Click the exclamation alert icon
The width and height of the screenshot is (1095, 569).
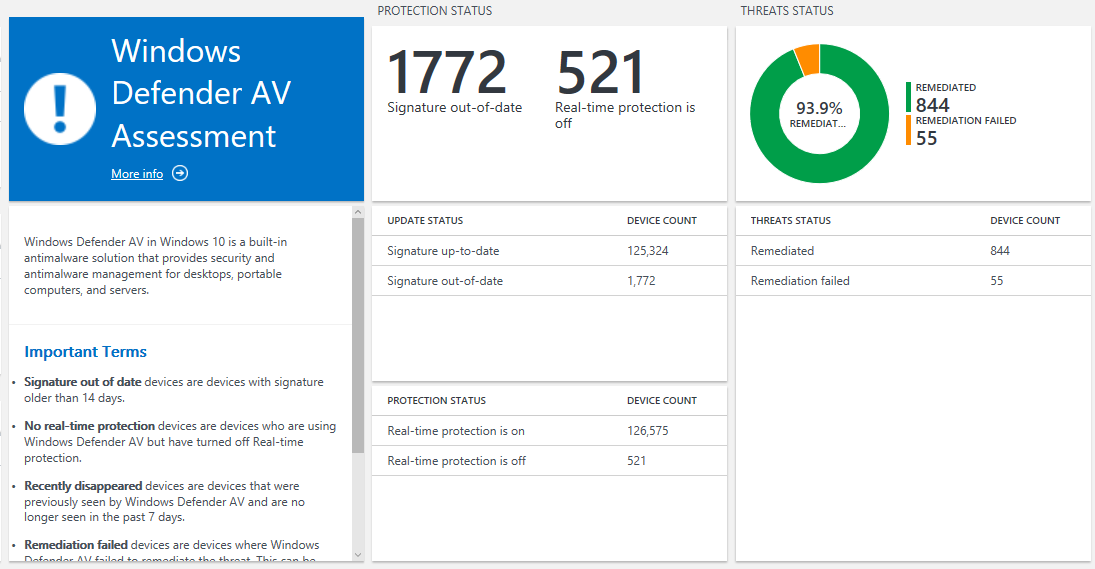pyautogui.click(x=59, y=108)
